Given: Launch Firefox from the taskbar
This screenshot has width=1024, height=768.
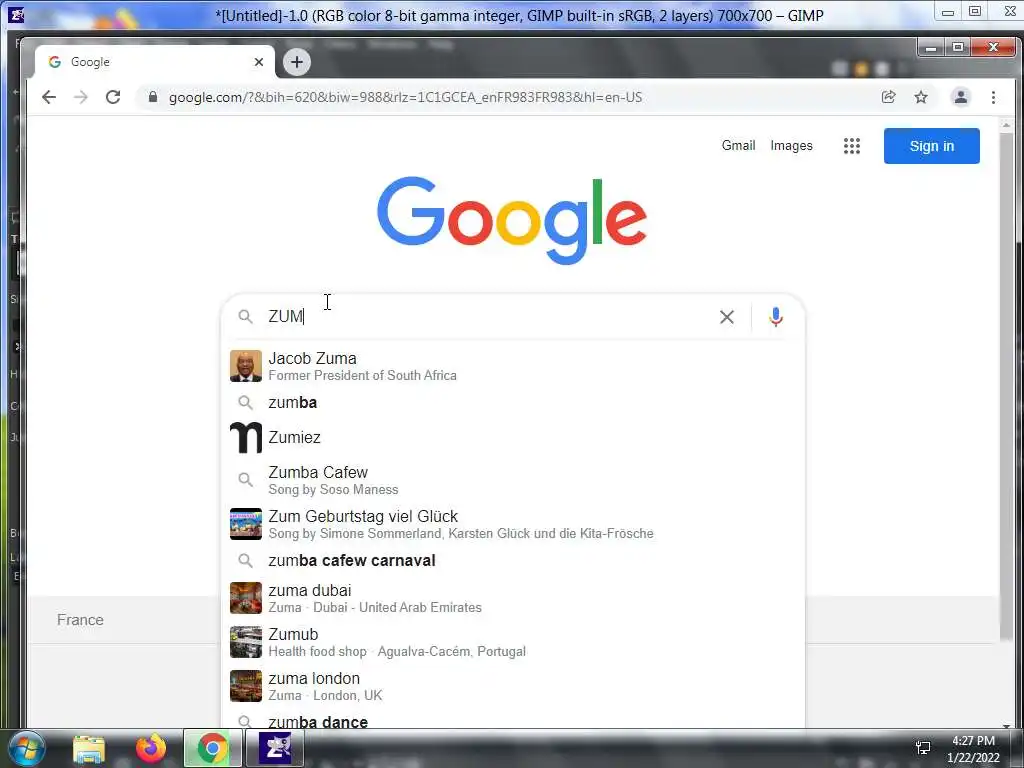Looking at the screenshot, I should click(151, 748).
